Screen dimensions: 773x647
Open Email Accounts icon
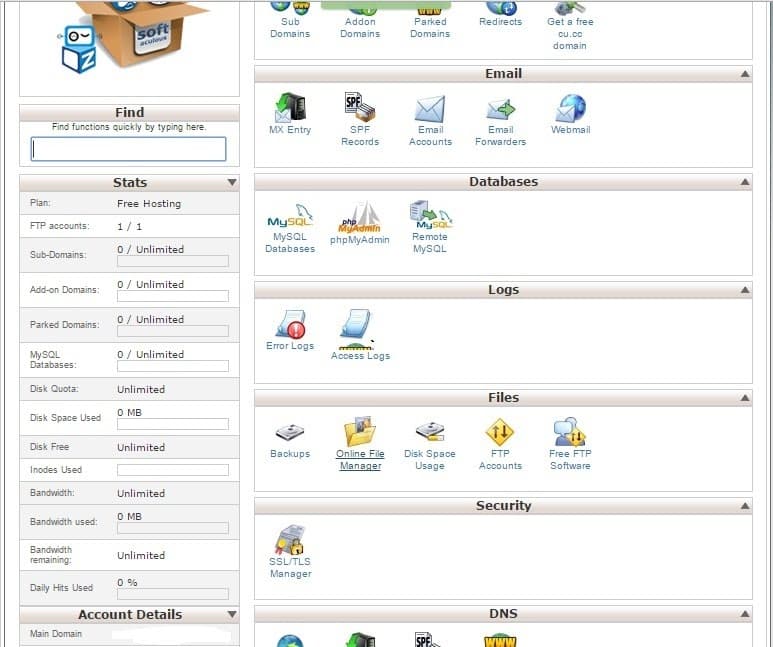[x=430, y=108]
